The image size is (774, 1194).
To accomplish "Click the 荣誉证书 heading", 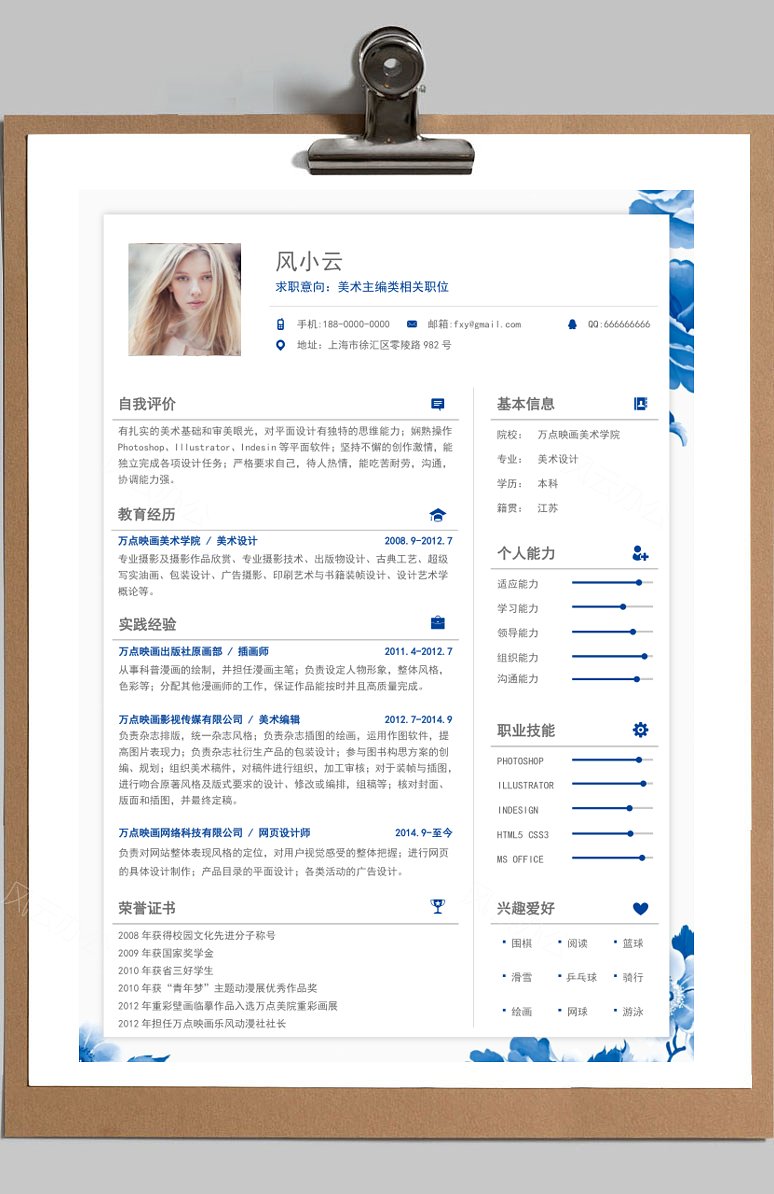I will (146, 908).
